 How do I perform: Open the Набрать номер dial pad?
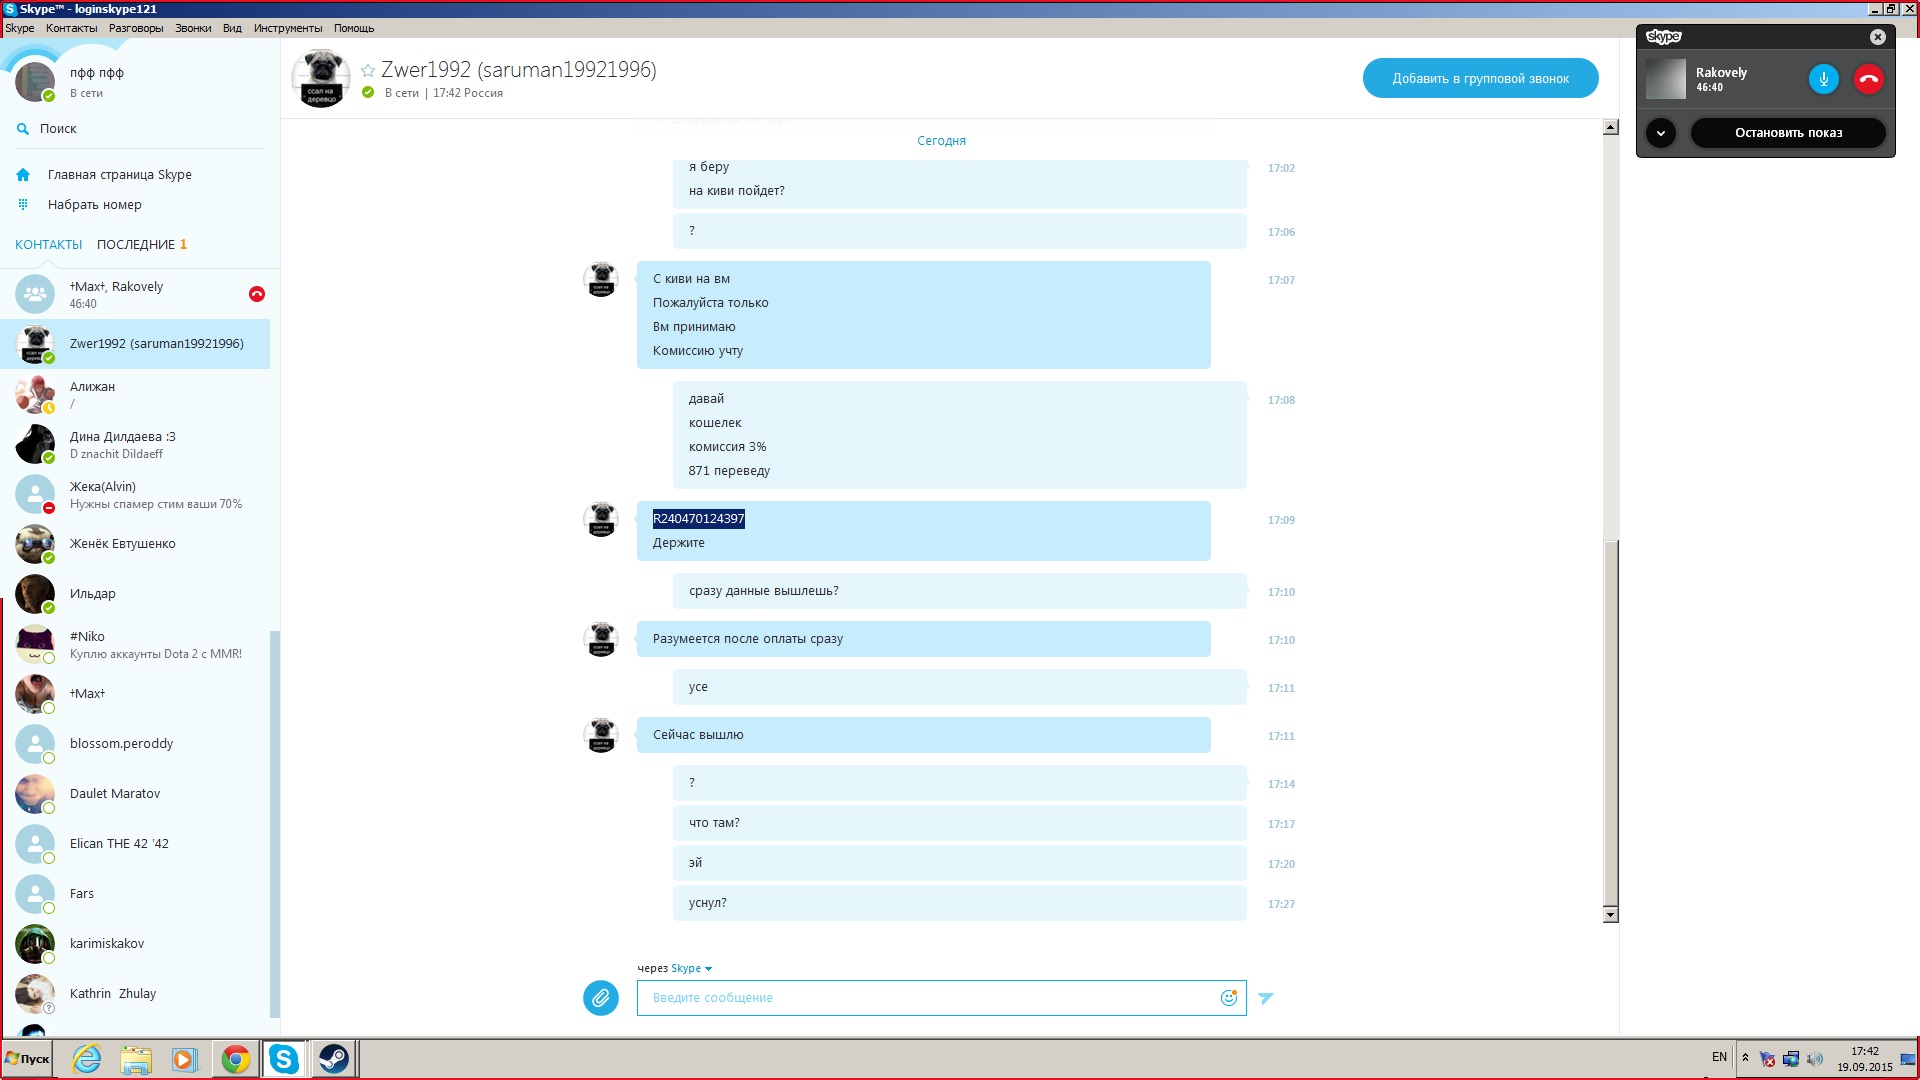pos(94,204)
